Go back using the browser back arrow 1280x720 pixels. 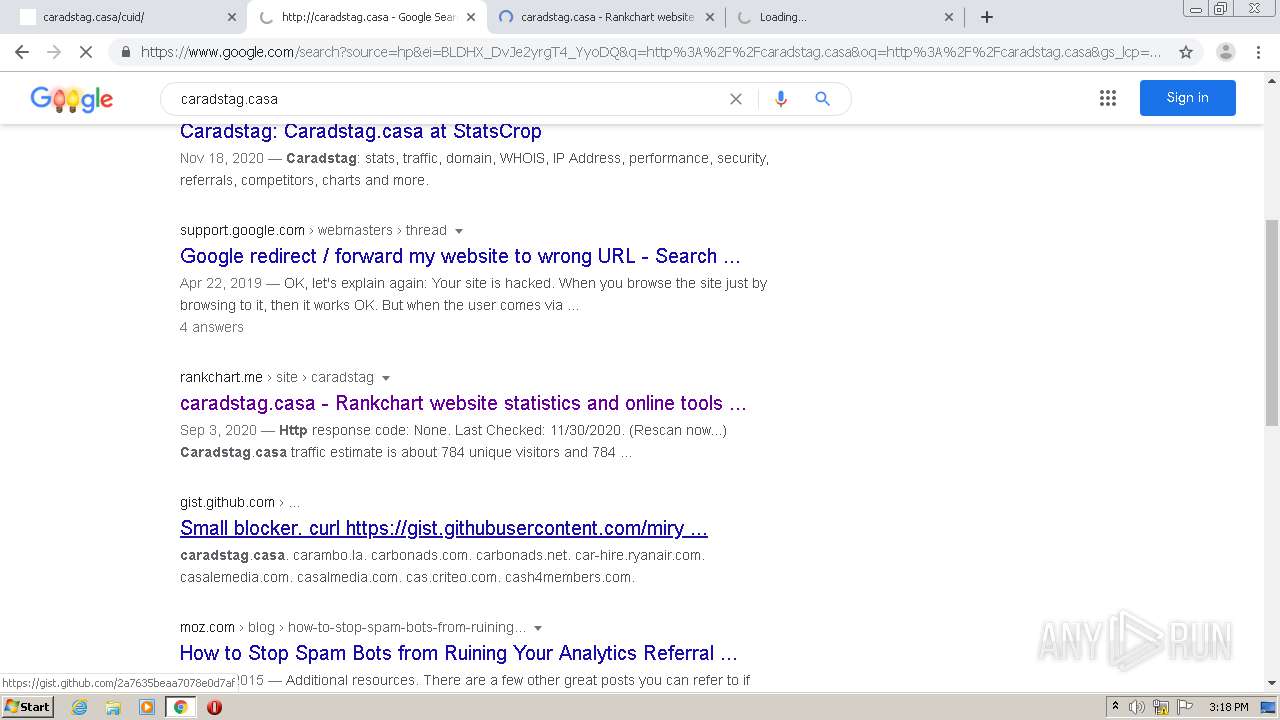pyautogui.click(x=22, y=52)
